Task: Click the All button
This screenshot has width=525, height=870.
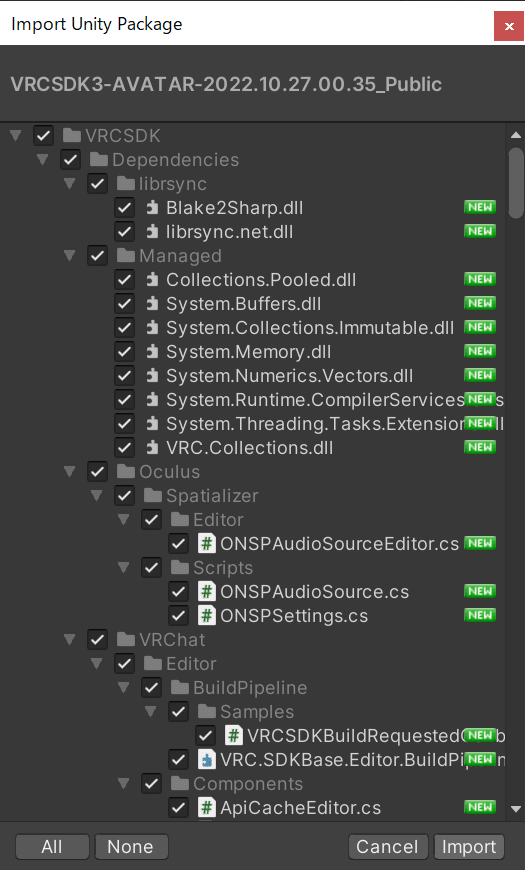Action: click(x=52, y=847)
